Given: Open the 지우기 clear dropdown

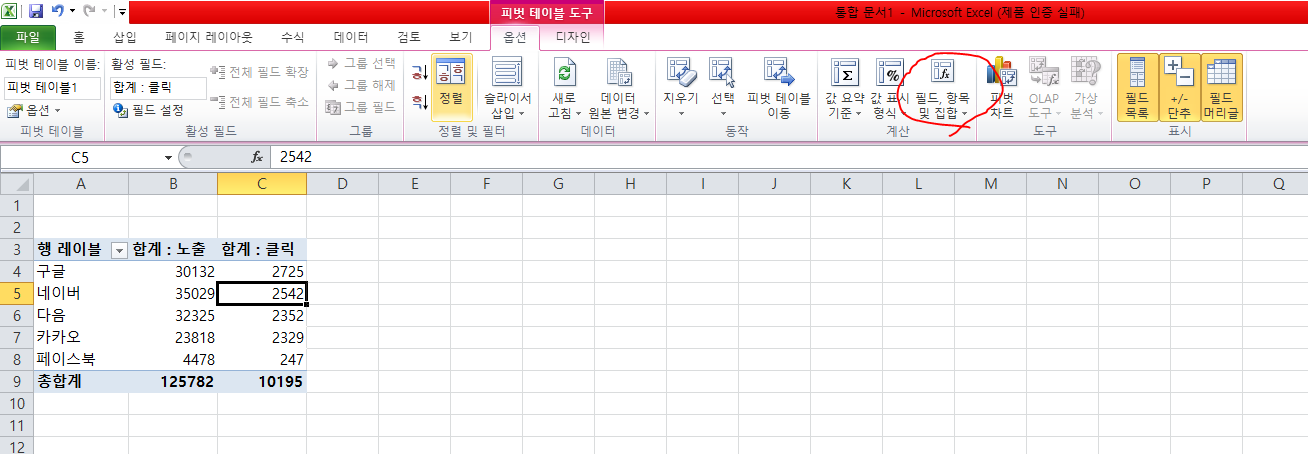Looking at the screenshot, I should click(680, 88).
